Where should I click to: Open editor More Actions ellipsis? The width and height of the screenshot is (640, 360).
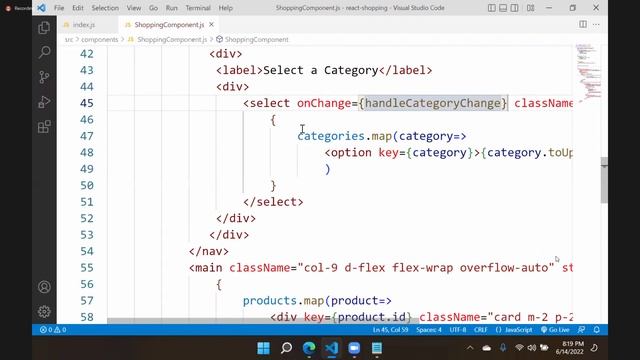tap(596, 24)
